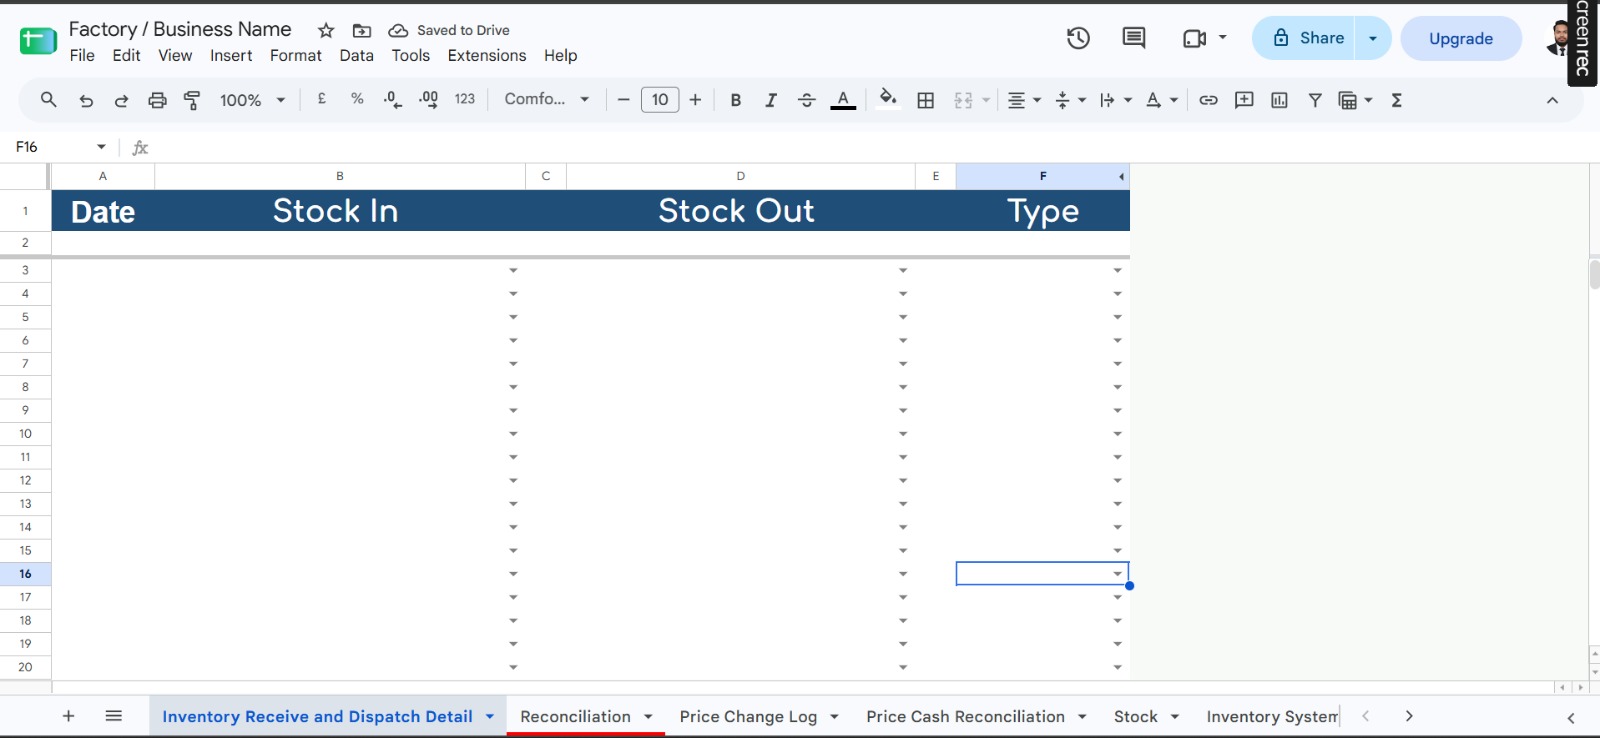The height and width of the screenshot is (738, 1600).
Task: Insert a link
Action: point(1208,100)
